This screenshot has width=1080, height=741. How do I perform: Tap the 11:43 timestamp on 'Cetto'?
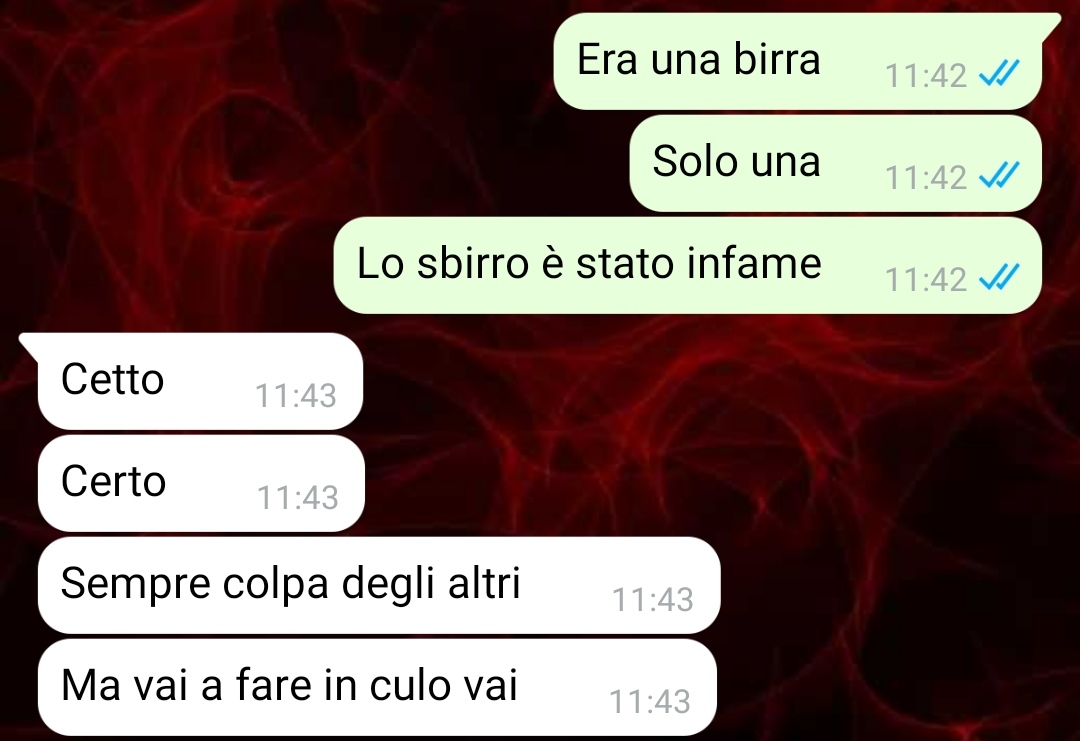(x=296, y=395)
